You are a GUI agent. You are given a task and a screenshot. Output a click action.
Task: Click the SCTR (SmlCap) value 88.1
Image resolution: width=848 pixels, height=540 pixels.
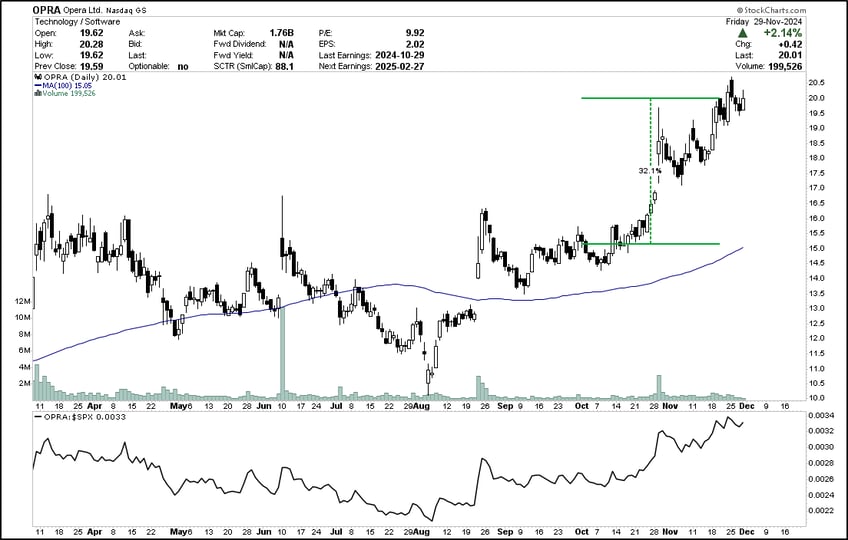pos(284,66)
